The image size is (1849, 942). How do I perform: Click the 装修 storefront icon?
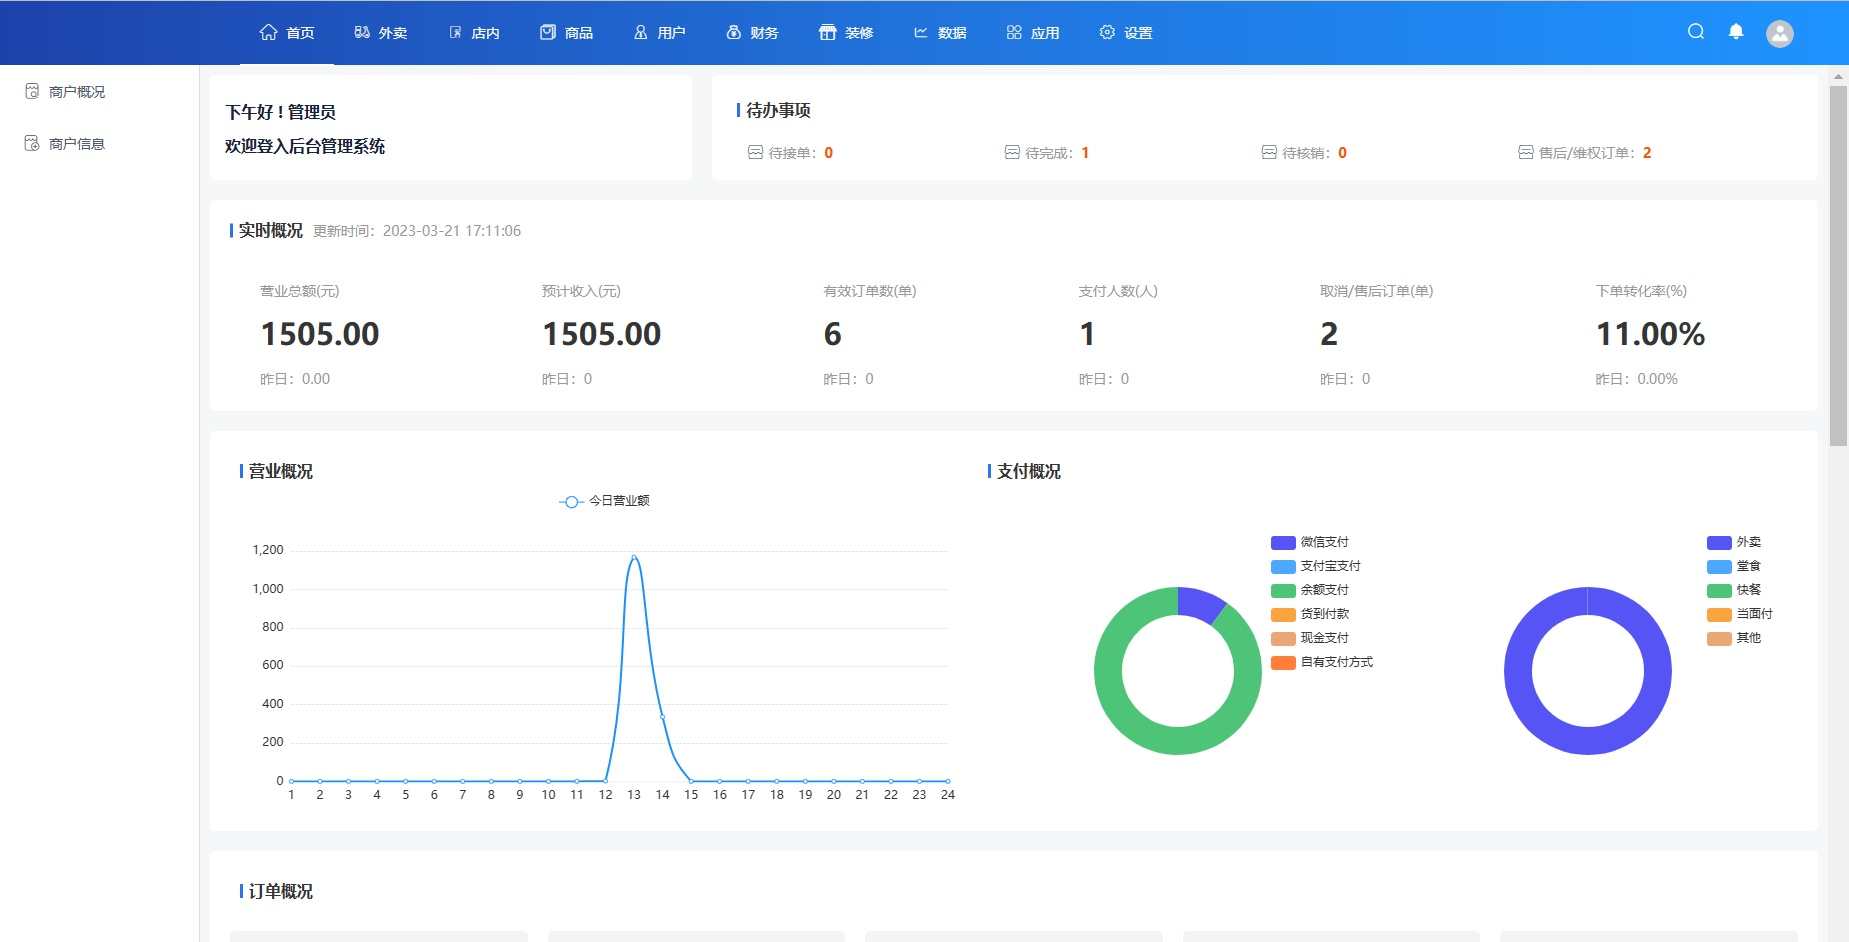(x=827, y=32)
